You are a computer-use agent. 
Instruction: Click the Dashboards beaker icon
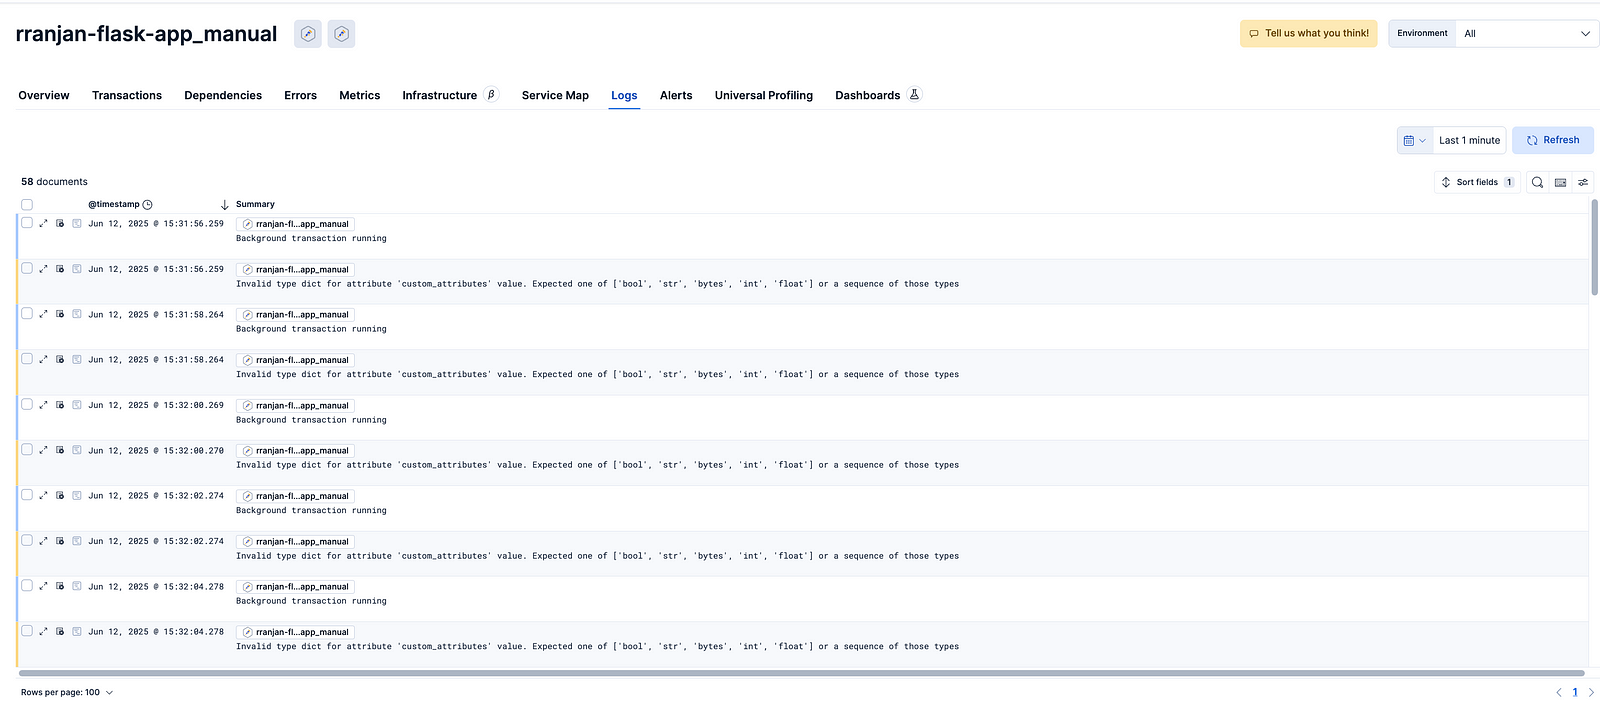point(914,95)
